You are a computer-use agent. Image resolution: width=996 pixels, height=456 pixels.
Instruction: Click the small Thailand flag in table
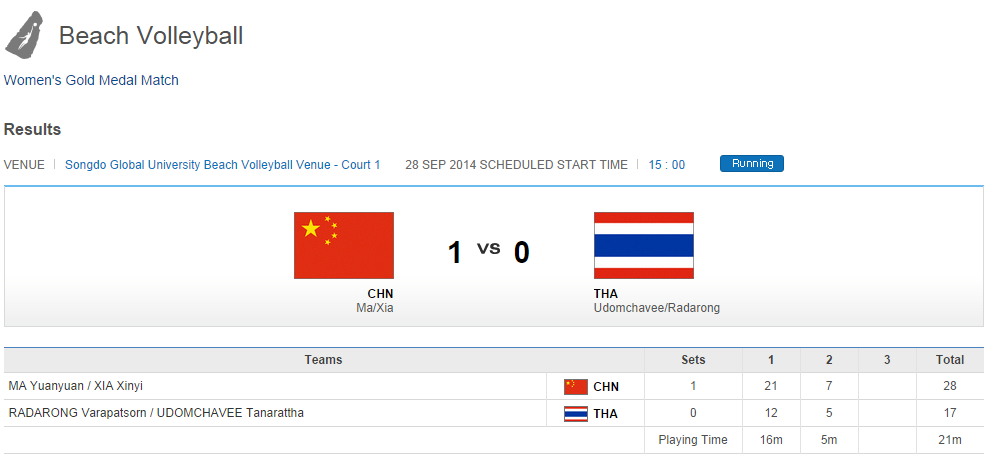pos(576,414)
